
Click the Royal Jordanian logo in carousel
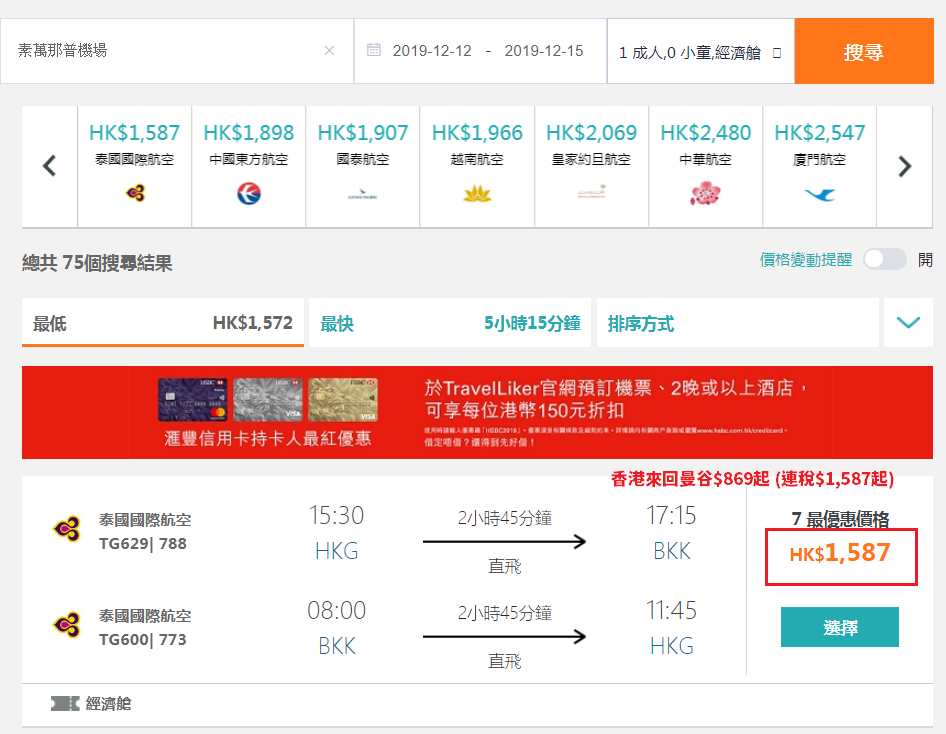(x=591, y=192)
